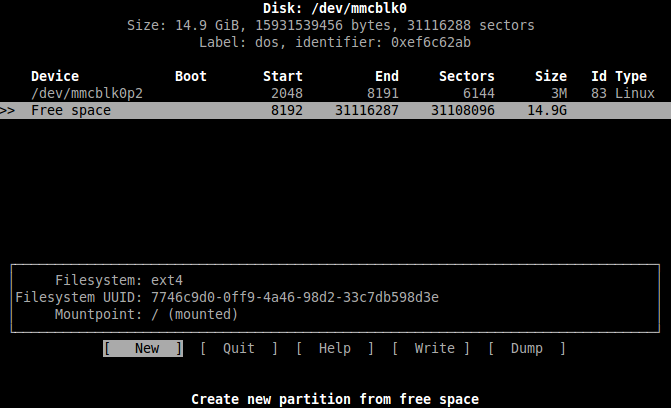Screen dimensions: 671x408
Task: Click the start sector value 2048
Action: coord(287,93)
